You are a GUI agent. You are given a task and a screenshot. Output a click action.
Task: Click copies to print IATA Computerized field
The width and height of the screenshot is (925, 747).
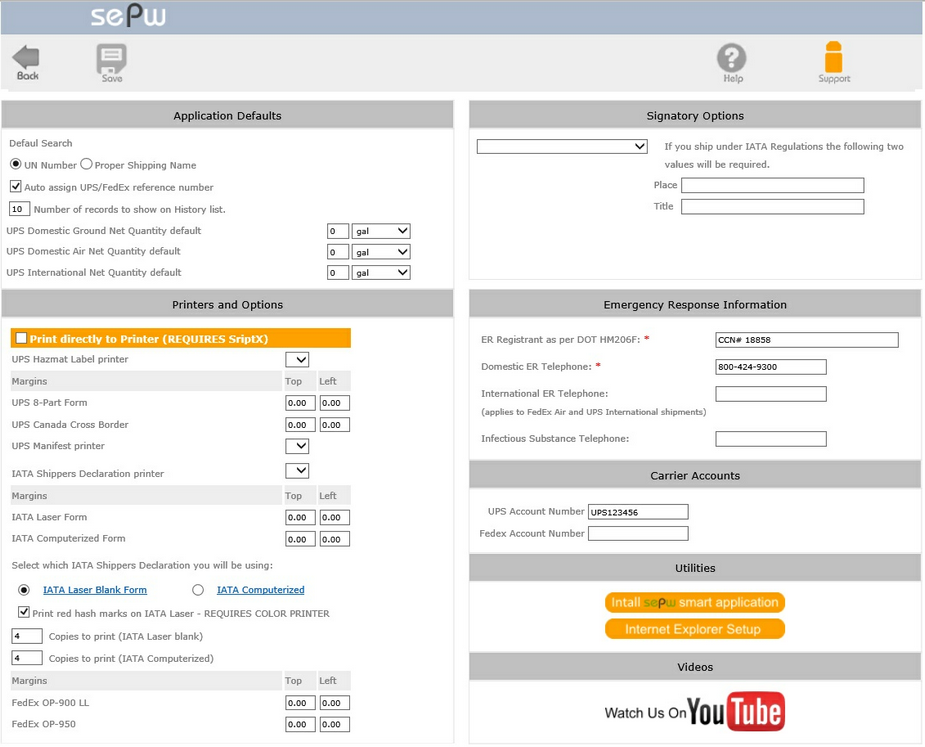point(27,658)
